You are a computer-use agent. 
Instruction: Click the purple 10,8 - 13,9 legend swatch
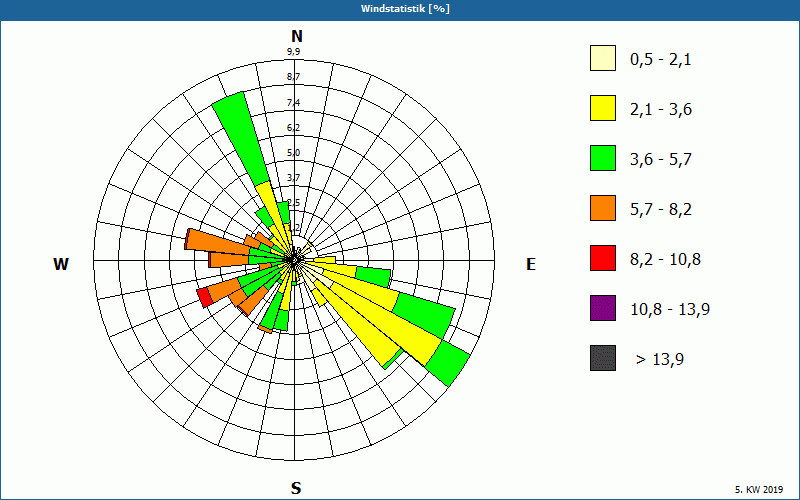point(603,308)
